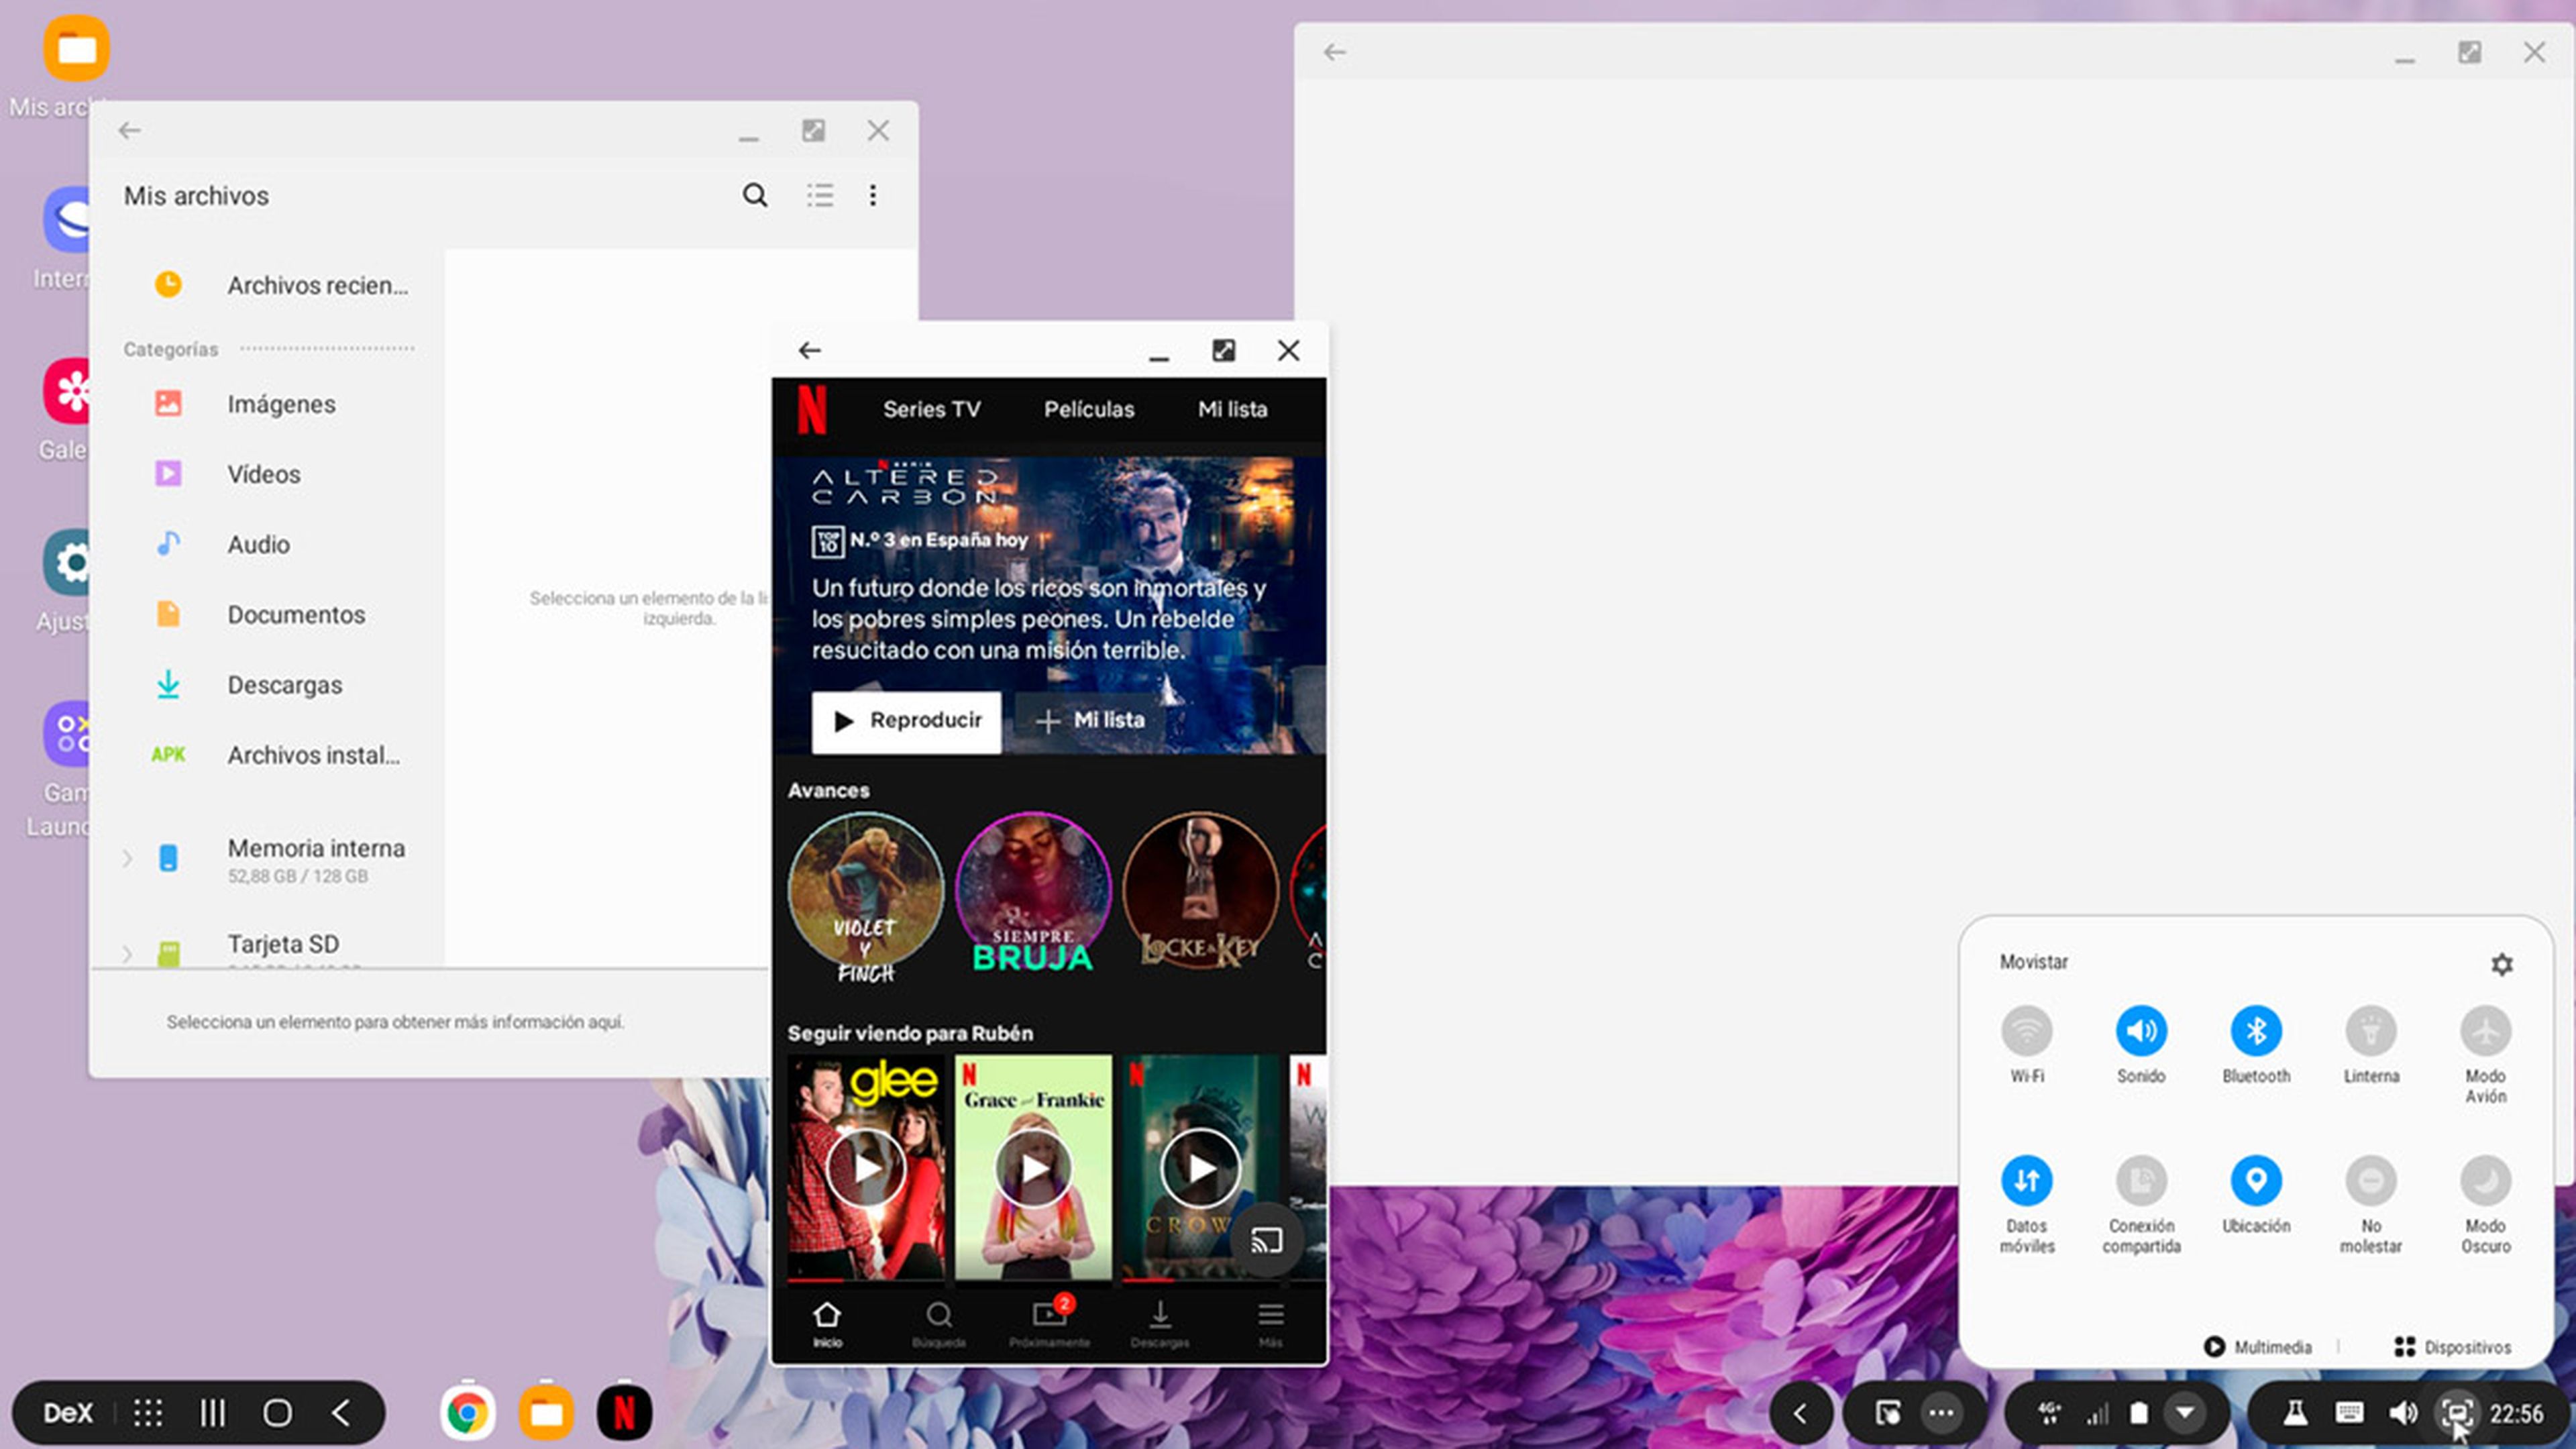Toggle Datos móviles

coord(2027,1181)
